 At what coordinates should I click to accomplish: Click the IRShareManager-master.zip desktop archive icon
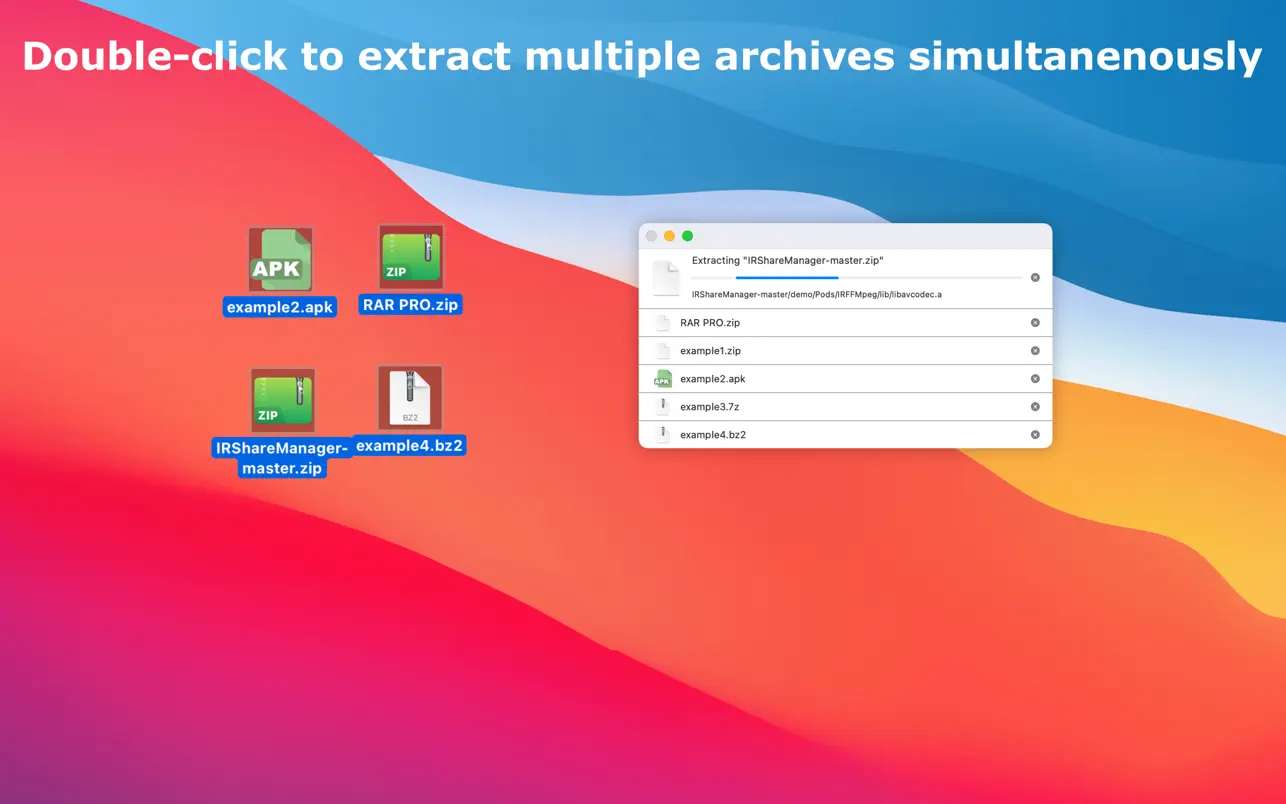point(282,401)
